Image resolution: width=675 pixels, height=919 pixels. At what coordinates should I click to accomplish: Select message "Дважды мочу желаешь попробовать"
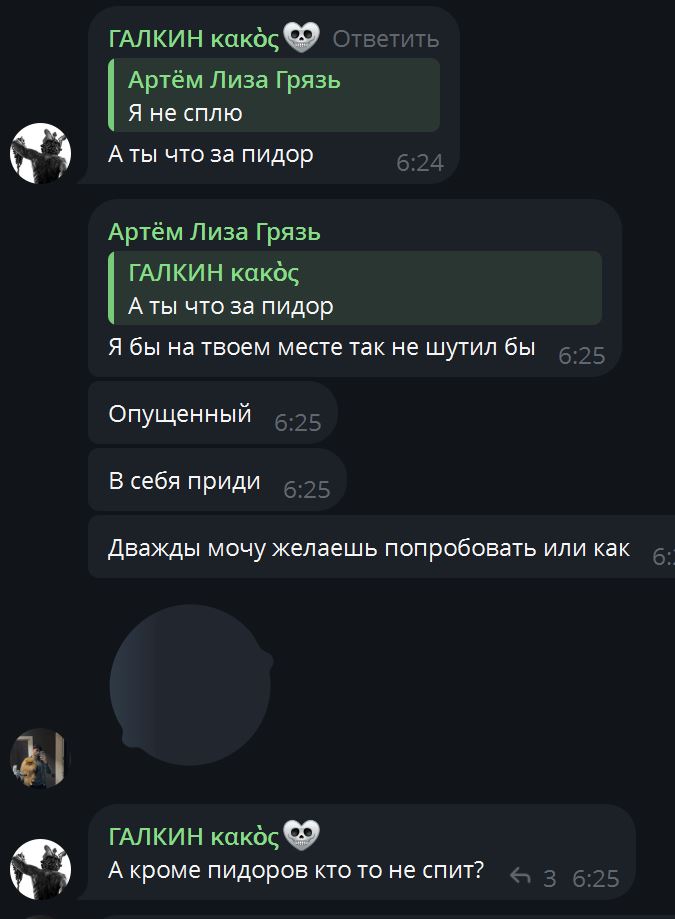(x=381, y=548)
